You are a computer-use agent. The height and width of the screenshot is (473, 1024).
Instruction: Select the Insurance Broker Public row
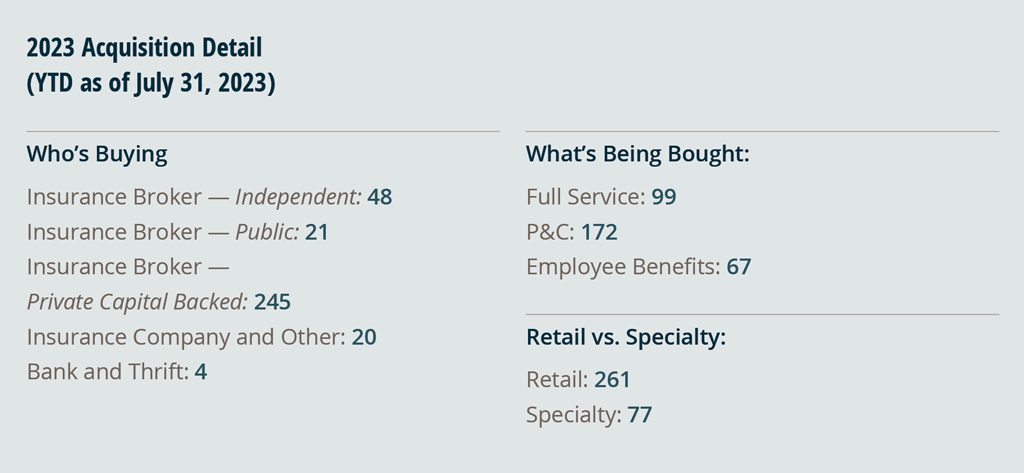coord(178,232)
